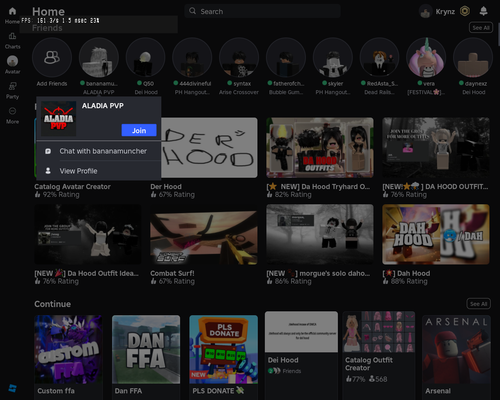This screenshot has height=400, width=500.
Task: Select View Profile menu entry
Action: 99,171
